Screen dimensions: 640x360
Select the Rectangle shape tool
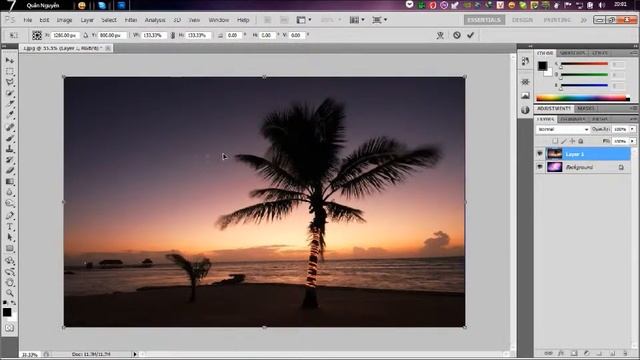point(10,249)
